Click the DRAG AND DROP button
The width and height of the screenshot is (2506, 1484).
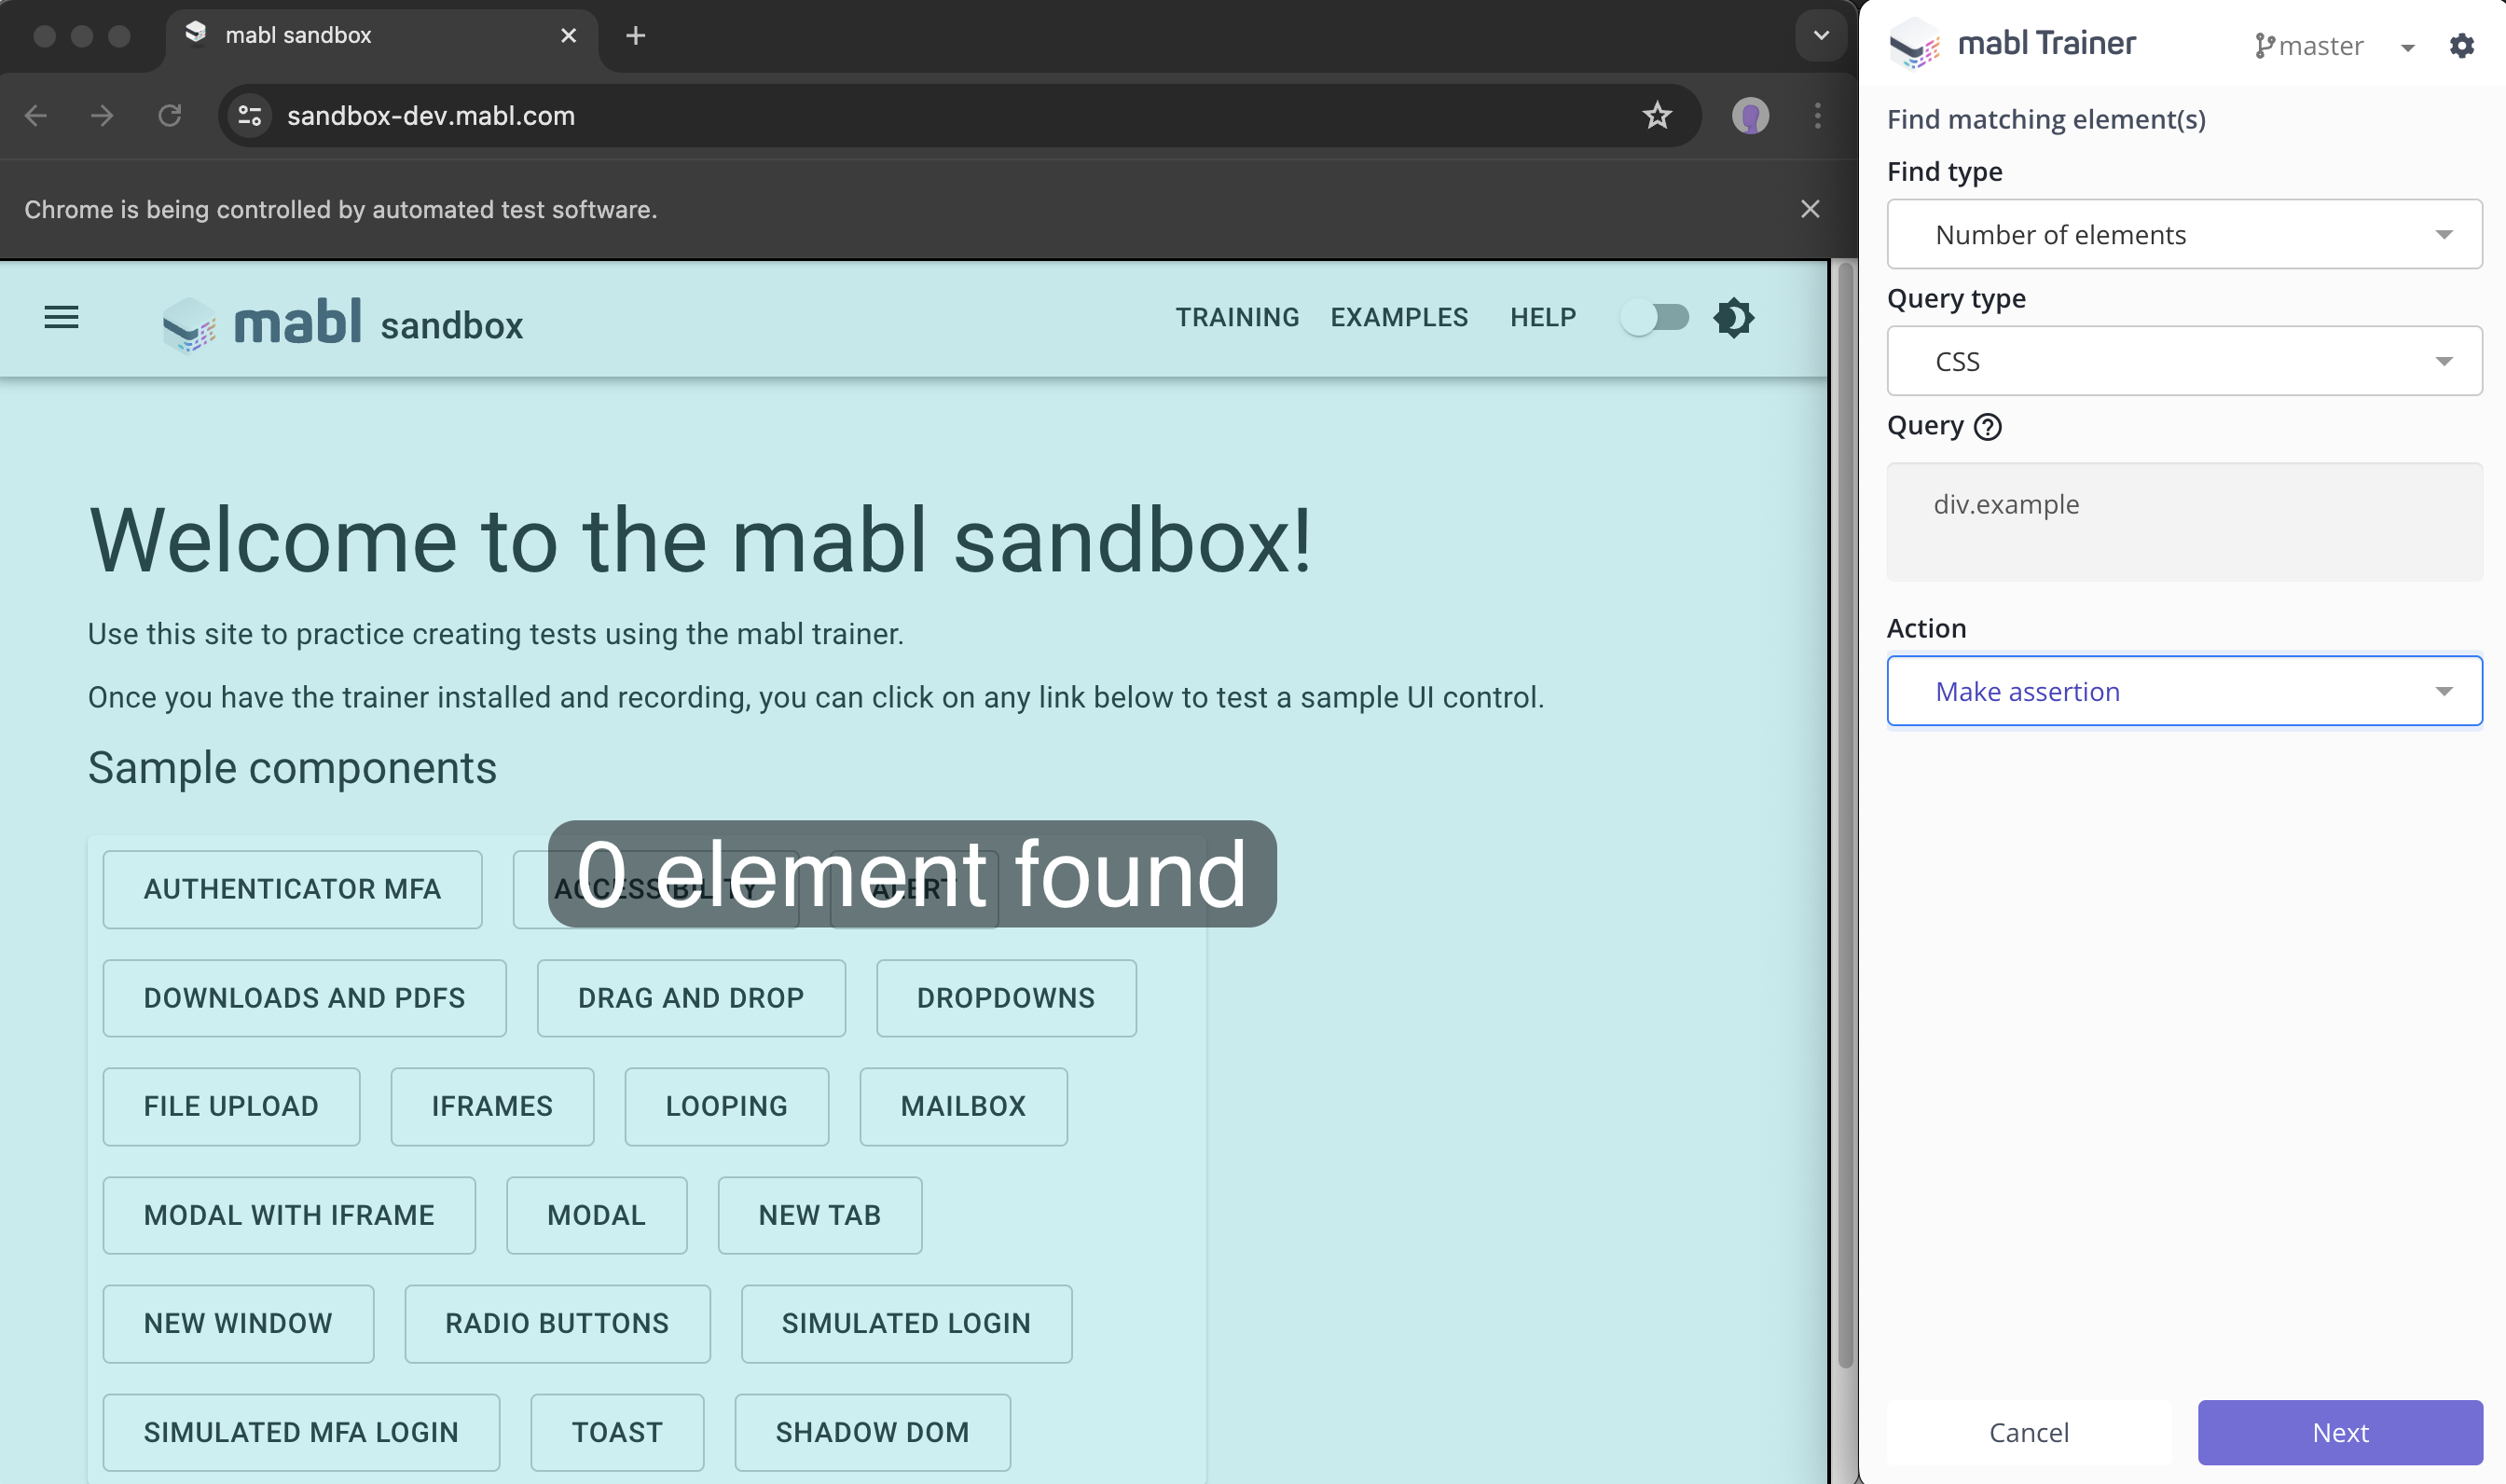[690, 998]
